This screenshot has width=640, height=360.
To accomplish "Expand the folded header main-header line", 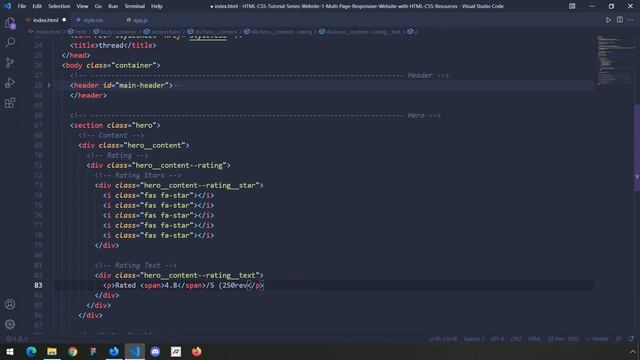I will [49, 85].
